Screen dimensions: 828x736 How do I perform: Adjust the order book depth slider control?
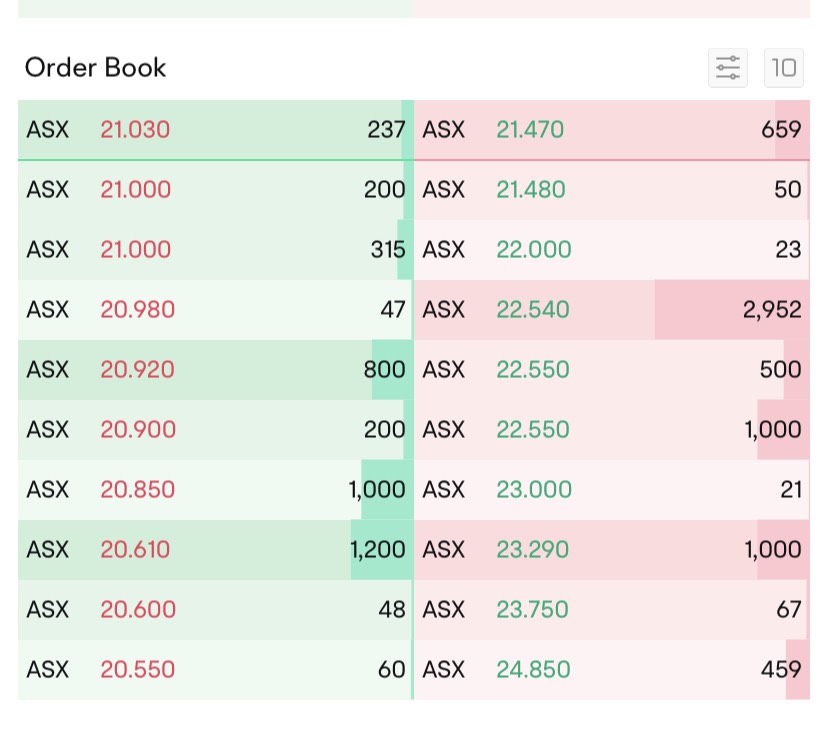coord(728,68)
